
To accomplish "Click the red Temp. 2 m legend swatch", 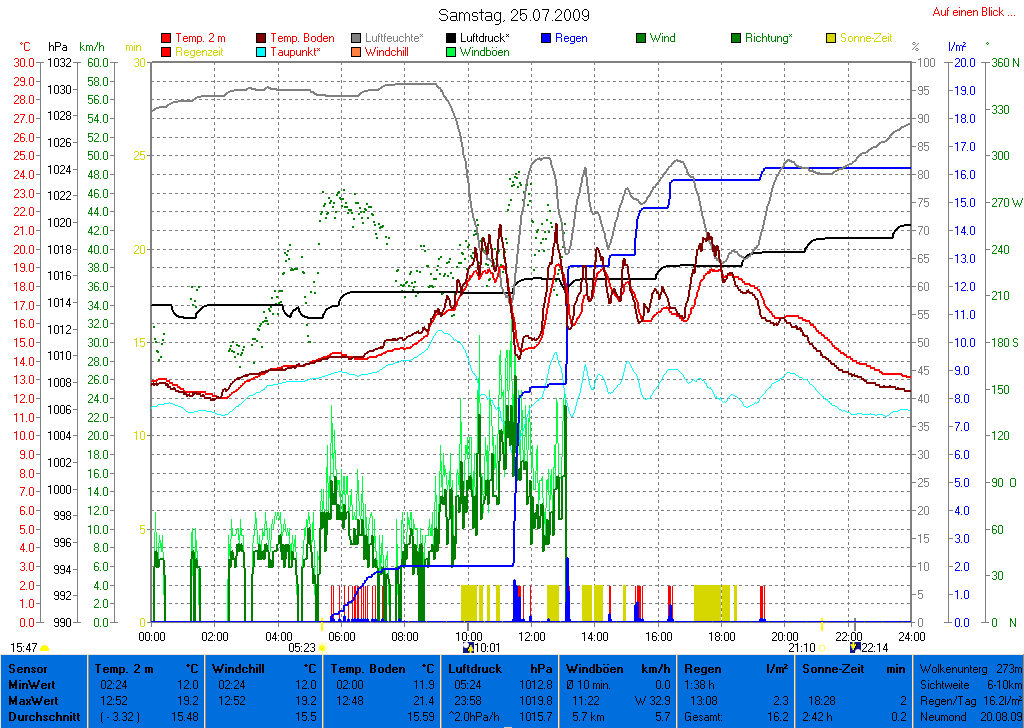I will (166, 38).
